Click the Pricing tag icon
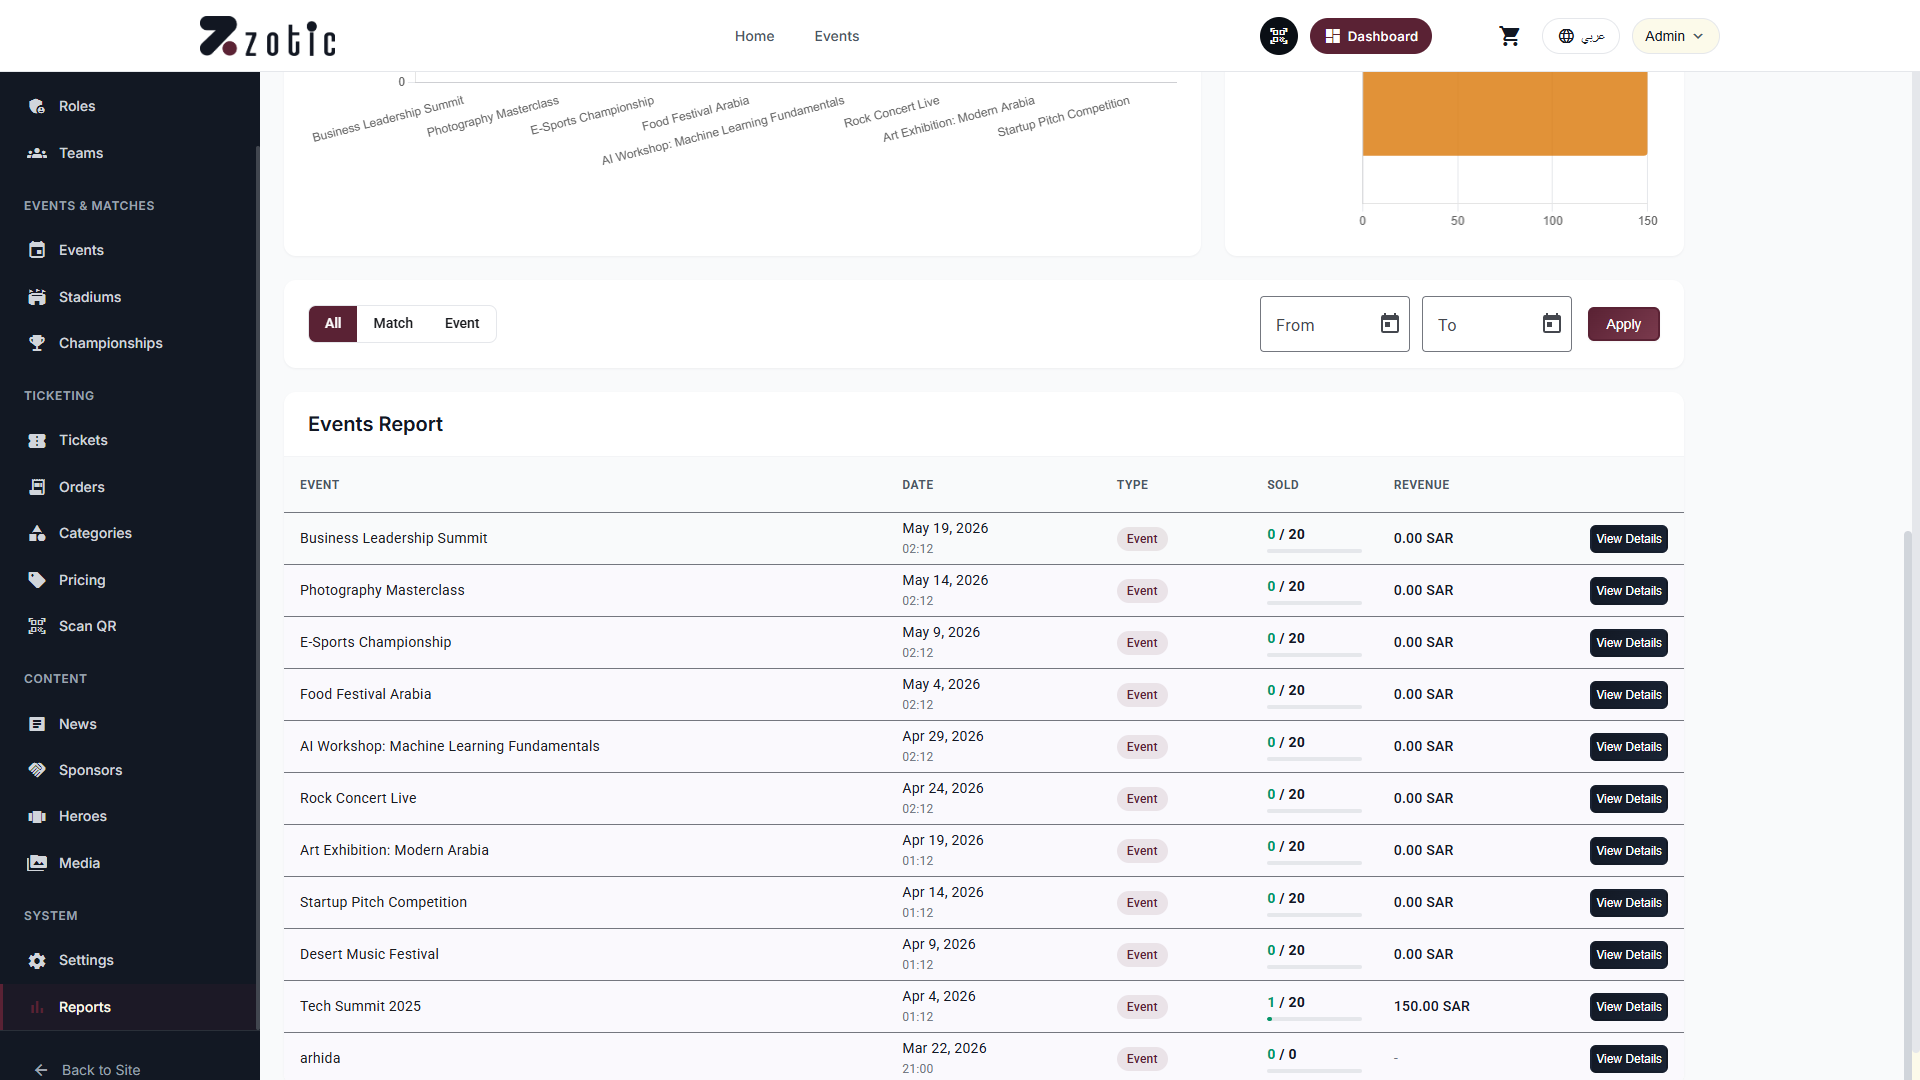This screenshot has height=1080, width=1920. tap(37, 580)
